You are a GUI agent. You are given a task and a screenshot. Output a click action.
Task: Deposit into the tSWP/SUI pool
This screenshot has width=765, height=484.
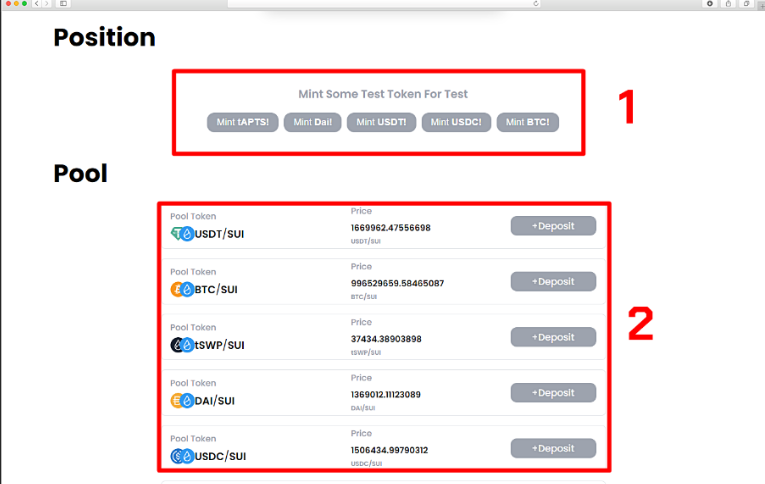click(553, 337)
